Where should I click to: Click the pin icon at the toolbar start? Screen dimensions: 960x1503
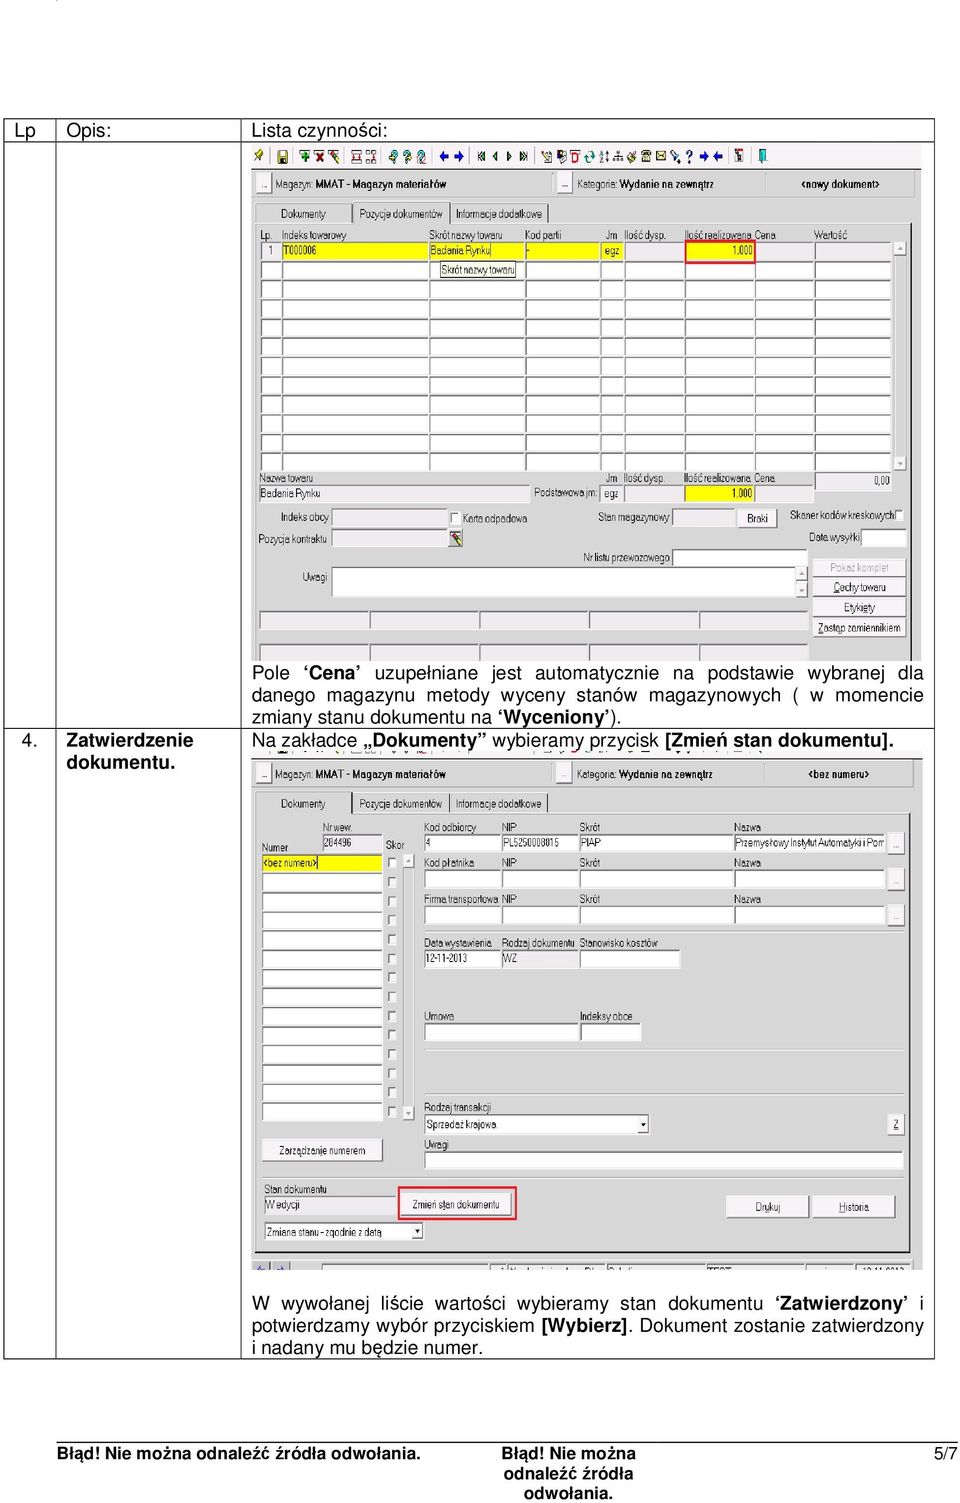[x=259, y=155]
